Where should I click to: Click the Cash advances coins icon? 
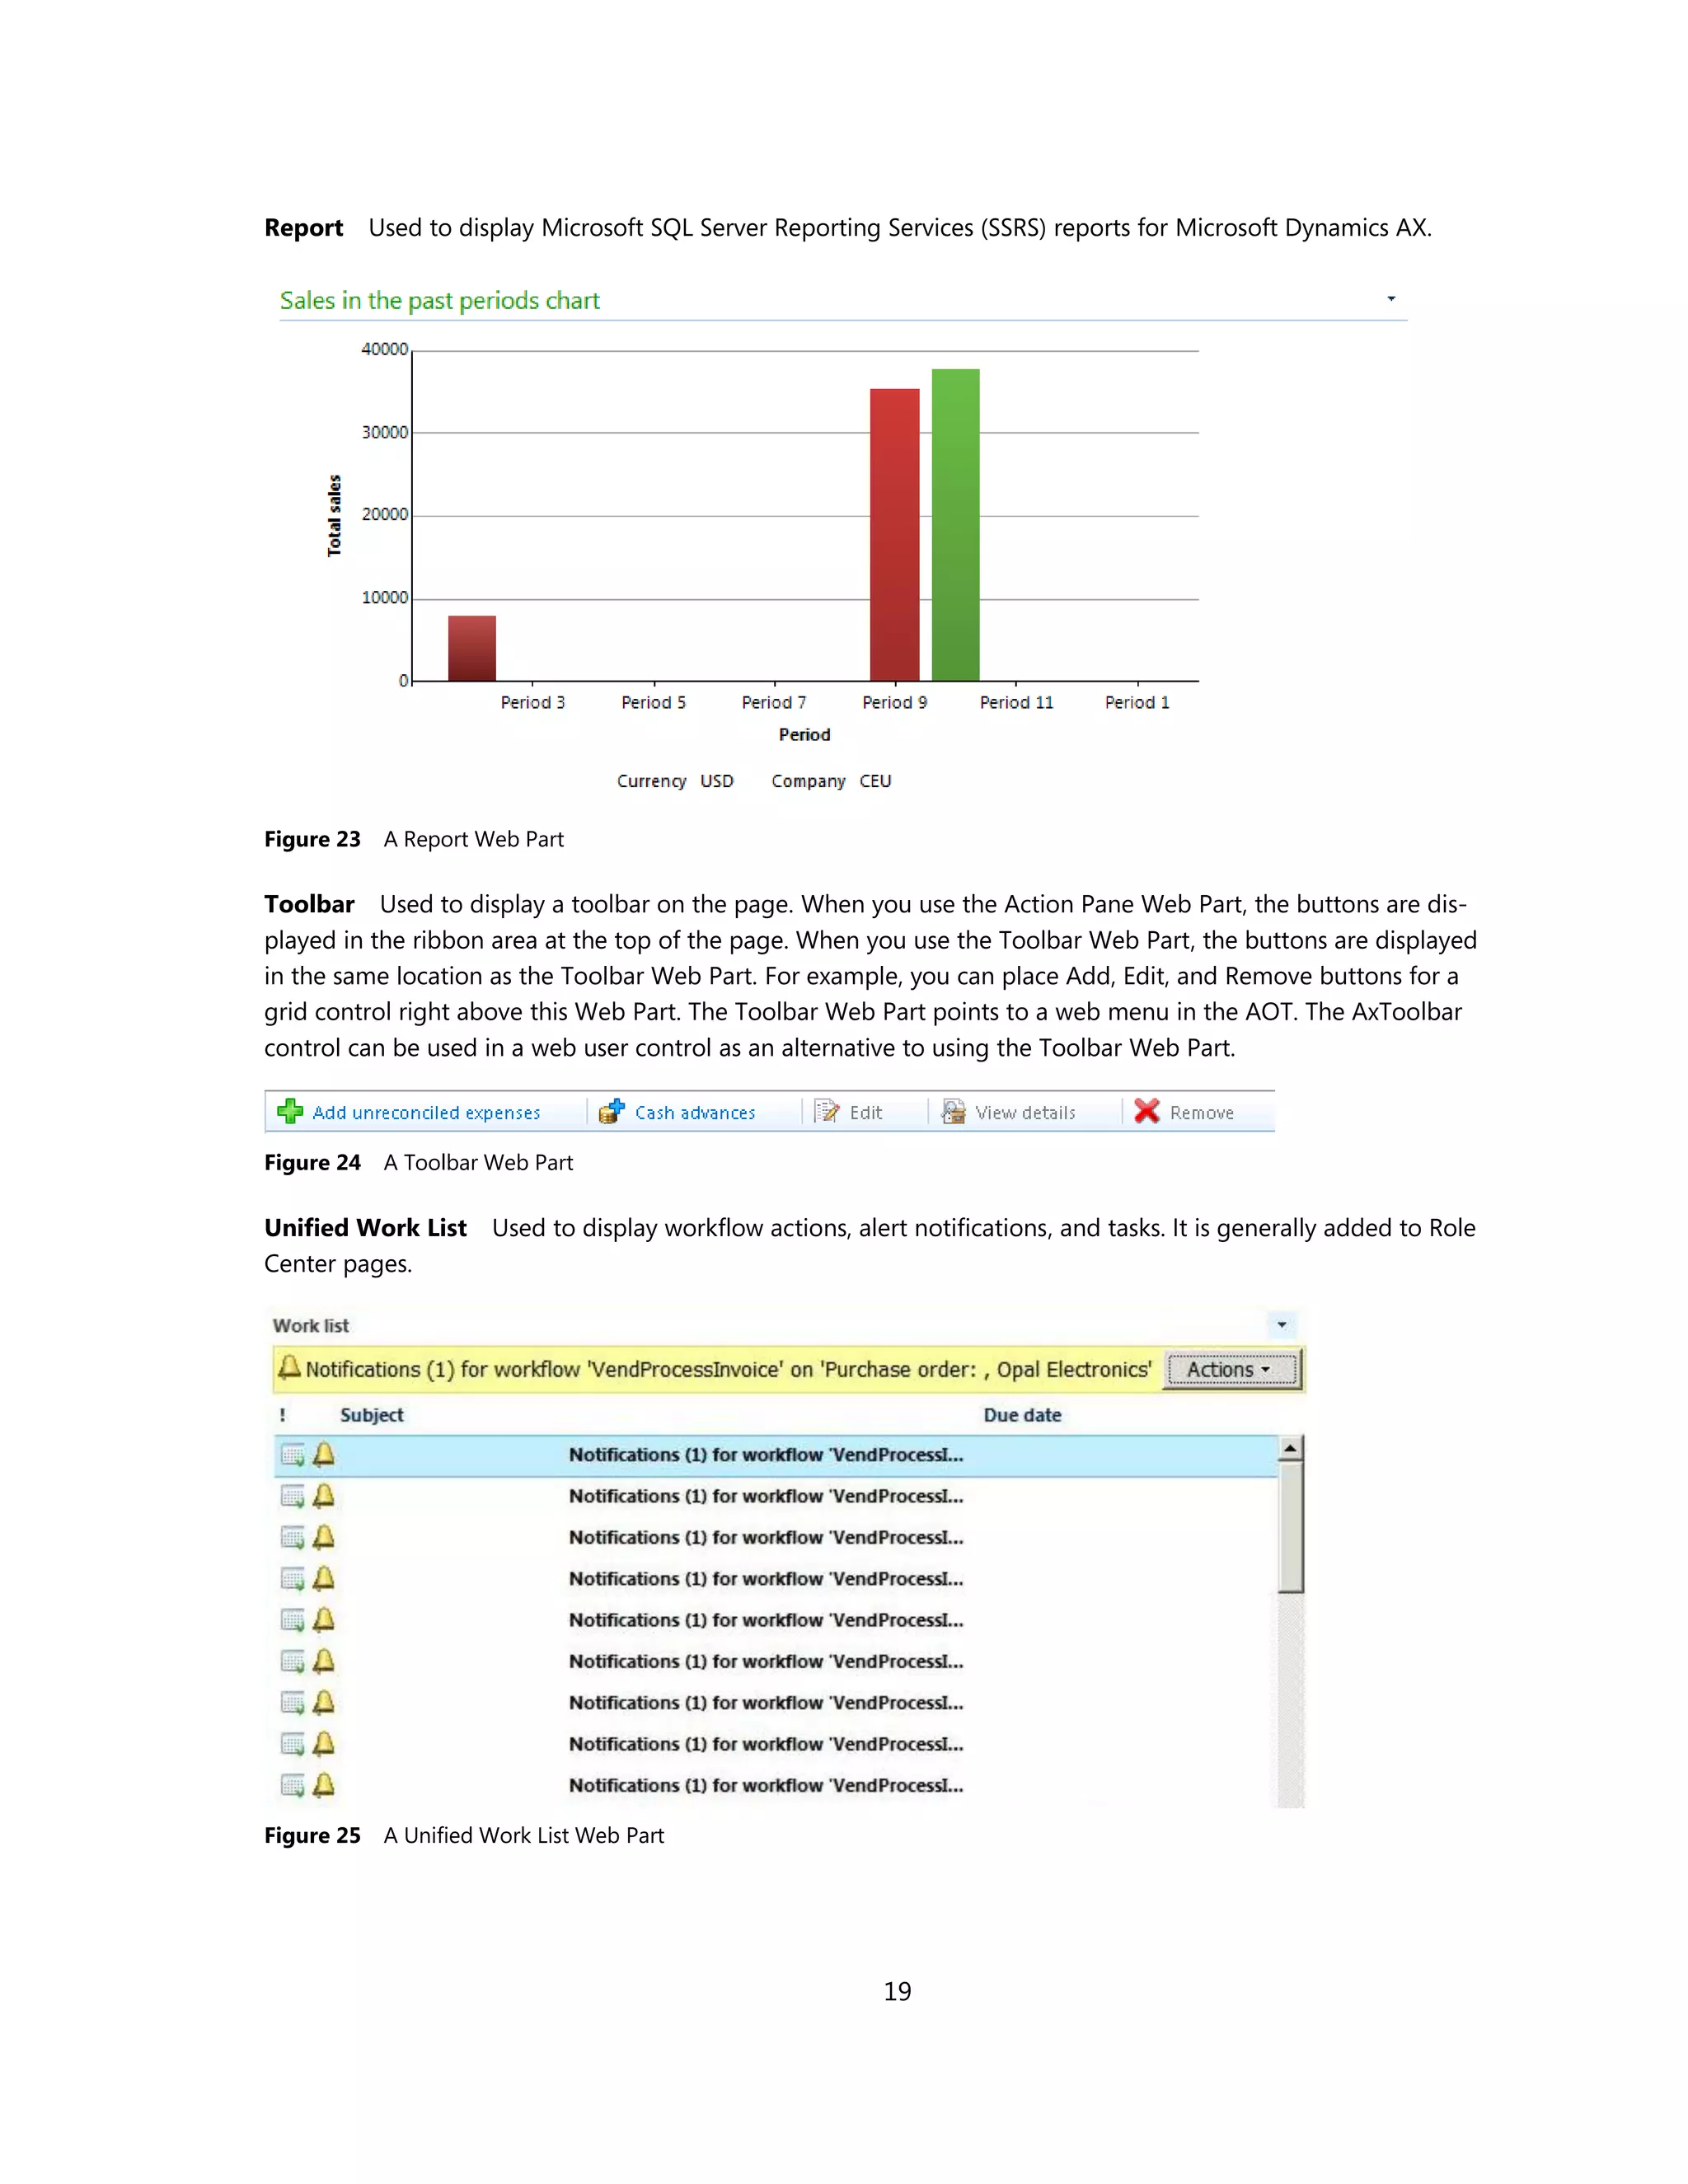pos(611,1111)
